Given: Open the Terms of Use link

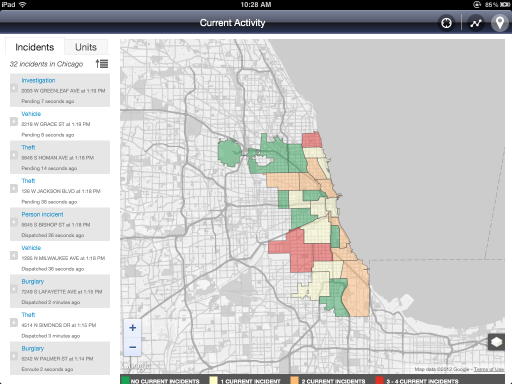Looking at the screenshot, I should (x=489, y=369).
